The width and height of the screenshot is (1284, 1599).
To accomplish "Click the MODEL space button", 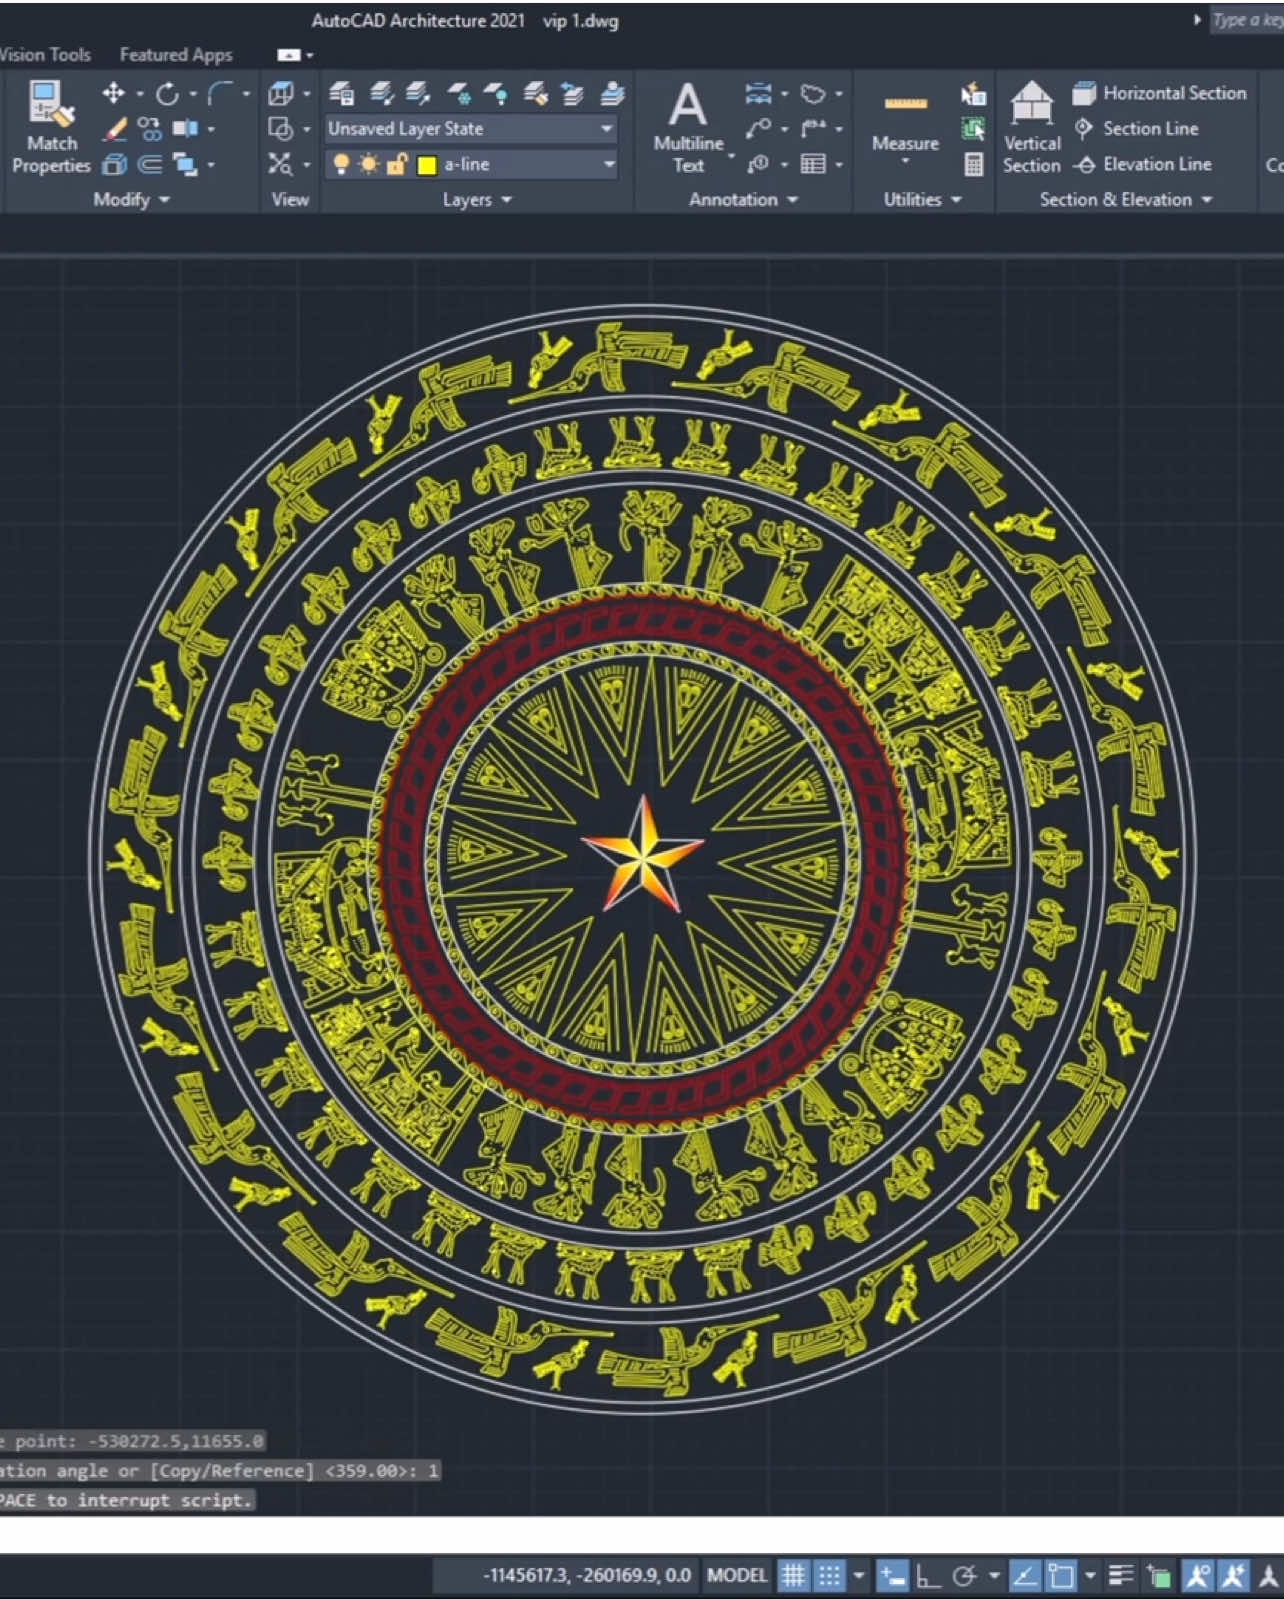I will [x=736, y=1576].
